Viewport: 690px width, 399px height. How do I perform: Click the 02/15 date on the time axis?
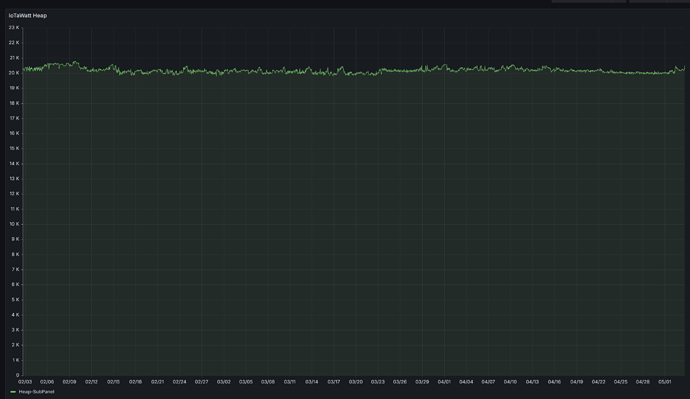(113, 382)
